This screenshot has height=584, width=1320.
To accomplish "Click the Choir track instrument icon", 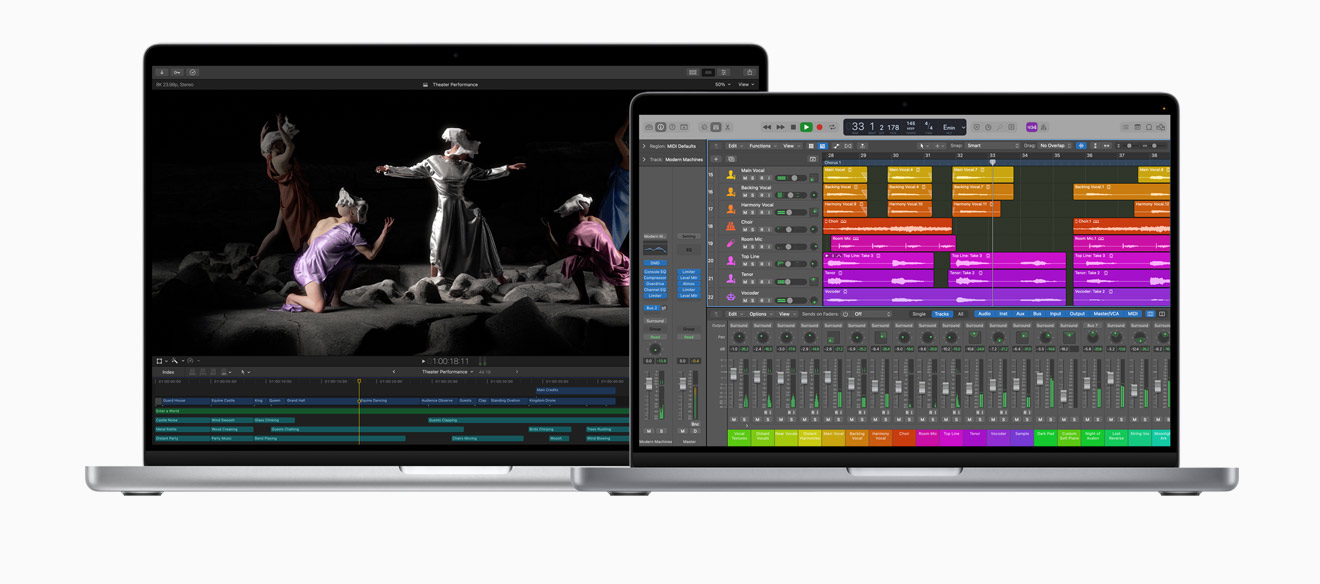I will point(731,226).
